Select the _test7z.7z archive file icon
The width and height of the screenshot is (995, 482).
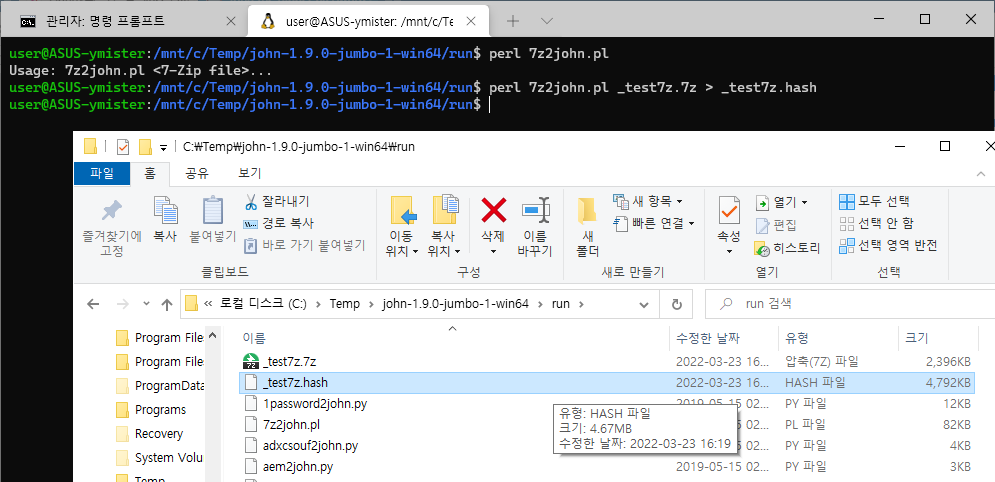click(x=252, y=362)
